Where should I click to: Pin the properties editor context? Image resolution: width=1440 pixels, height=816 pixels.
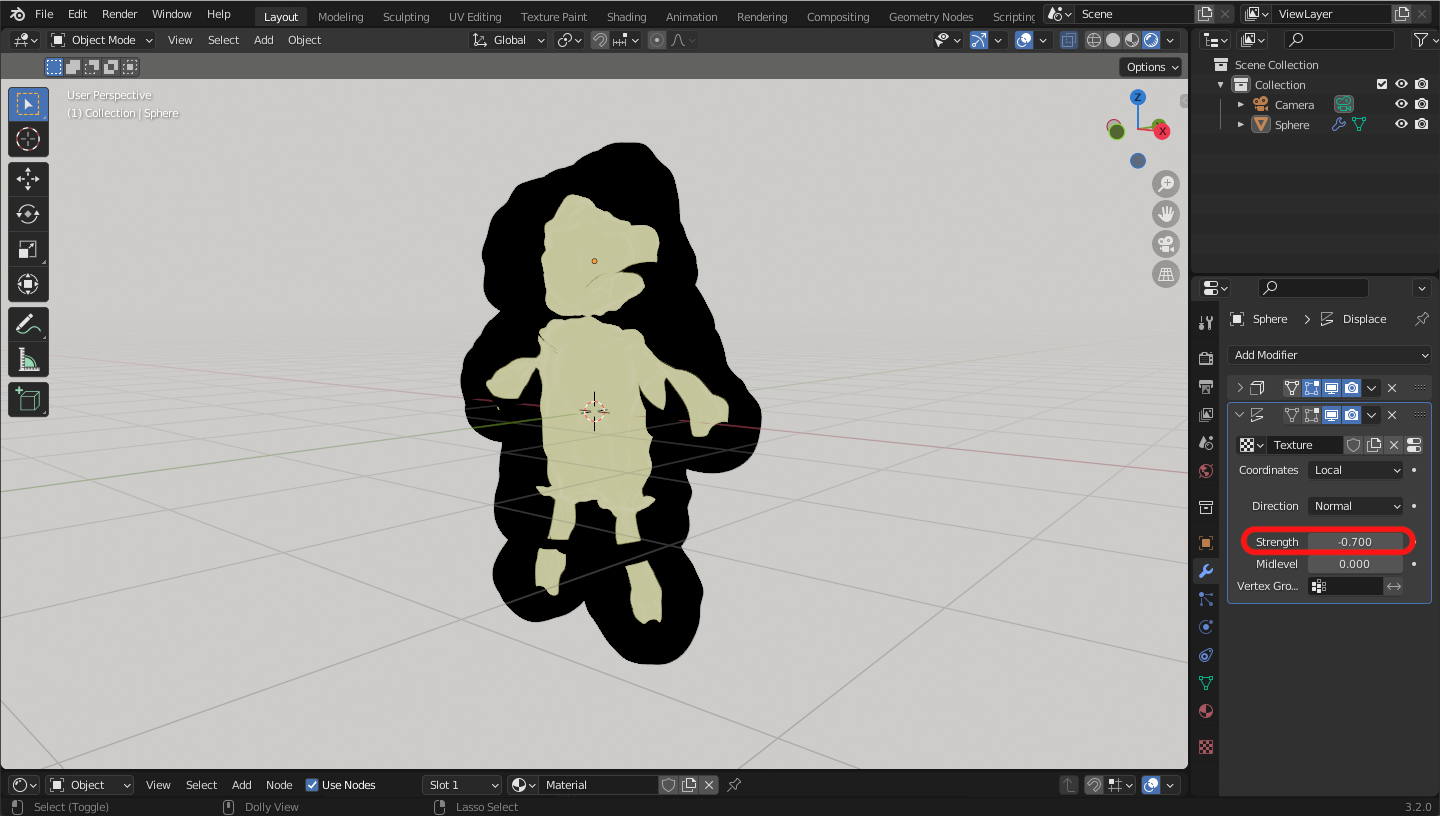[1422, 319]
